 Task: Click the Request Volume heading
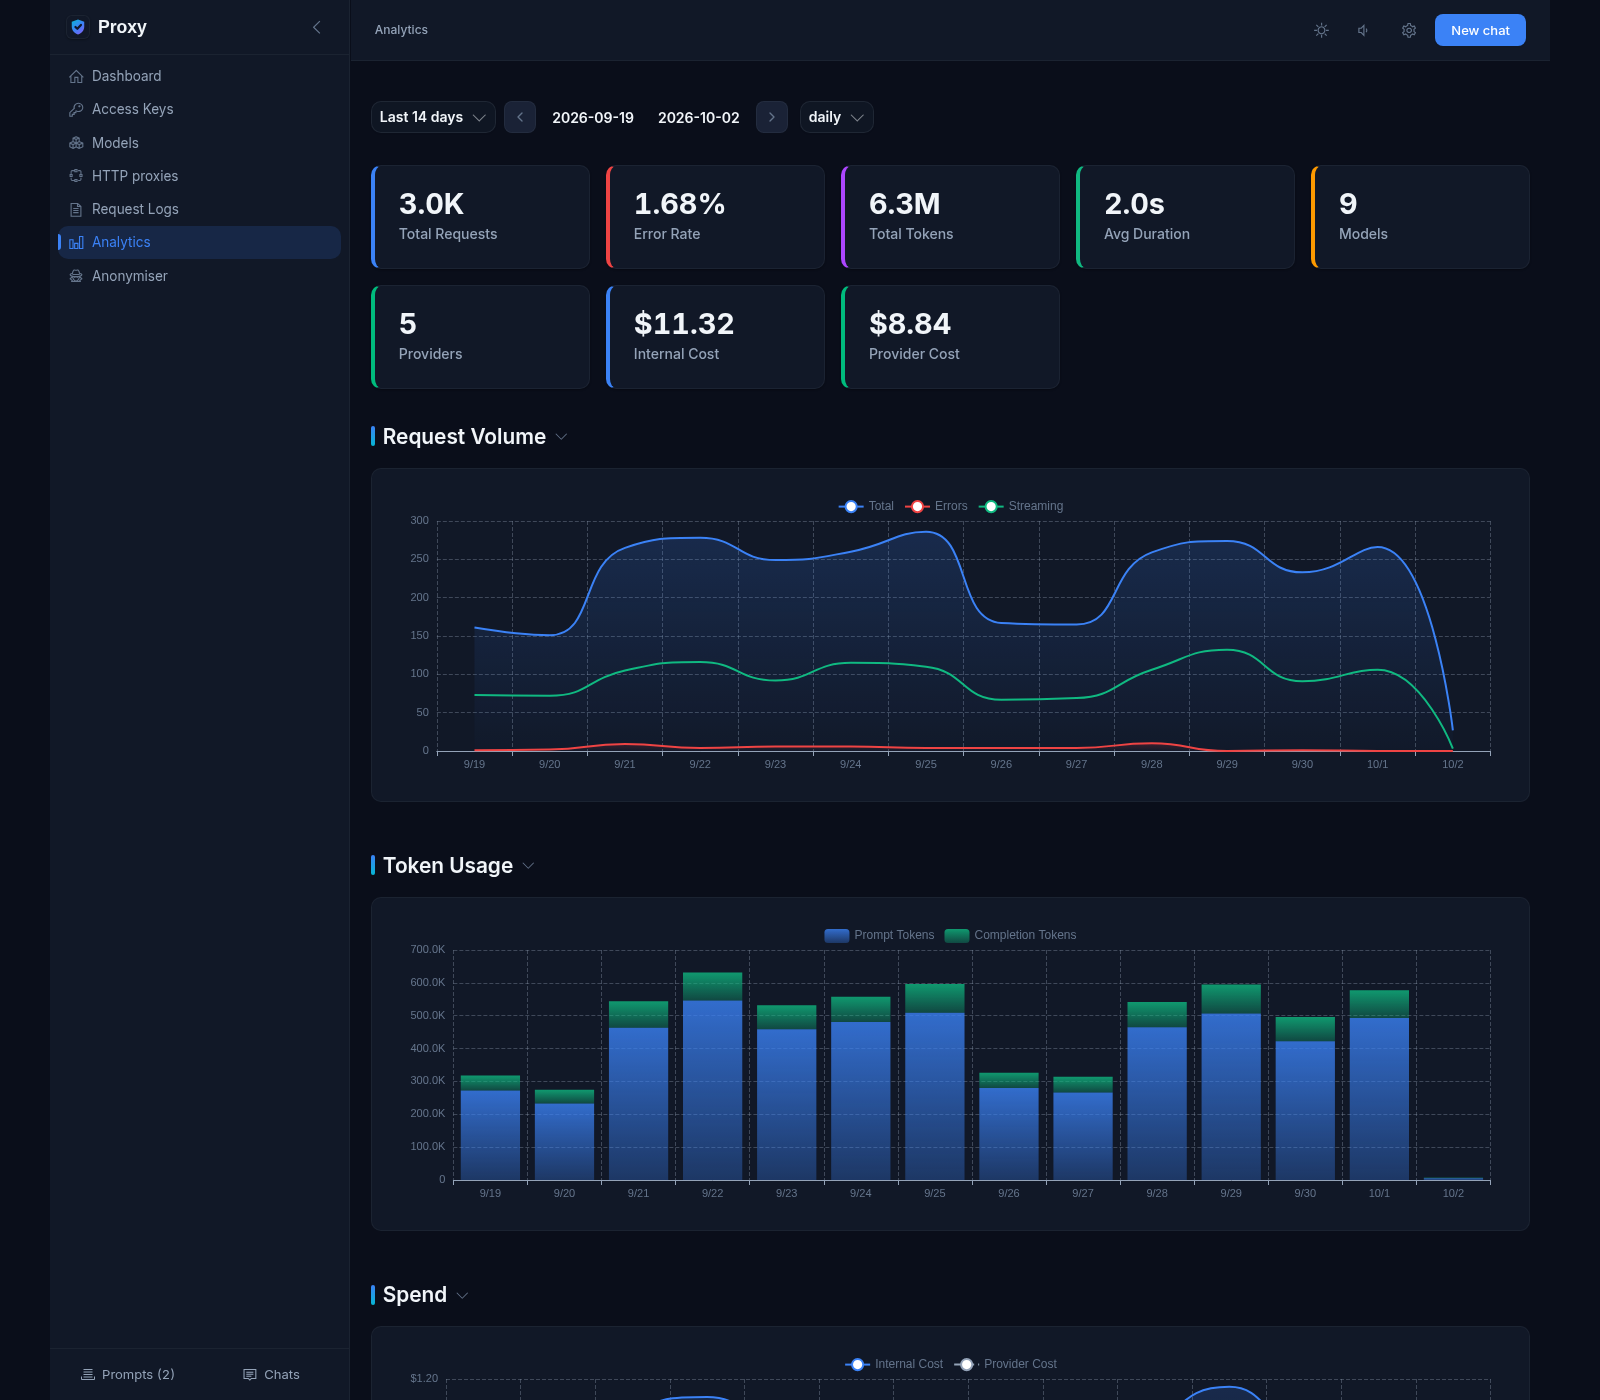pyautogui.click(x=464, y=437)
